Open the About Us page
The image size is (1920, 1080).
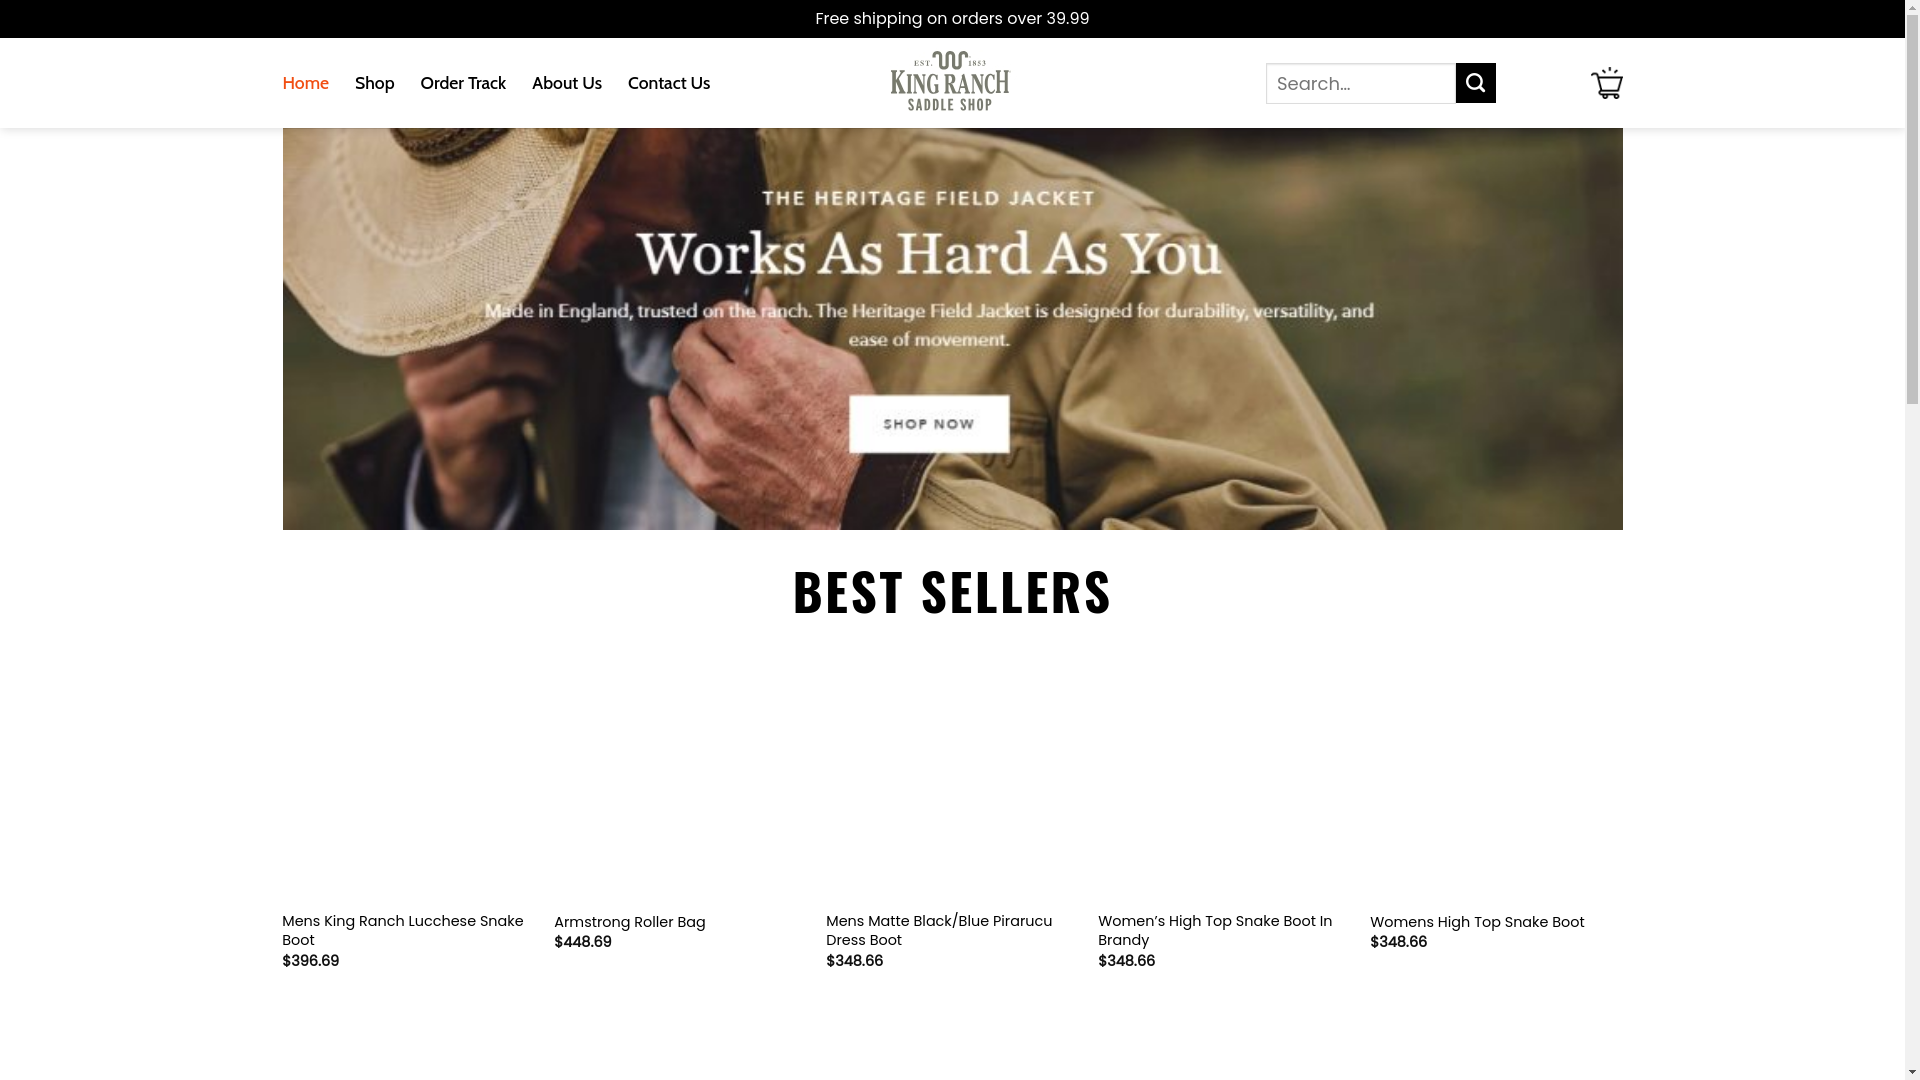pos(567,83)
